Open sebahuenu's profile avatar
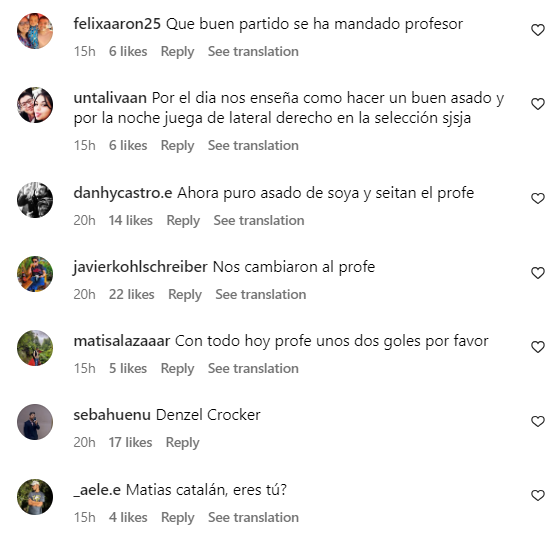This screenshot has height=537, width=560. 35,422
